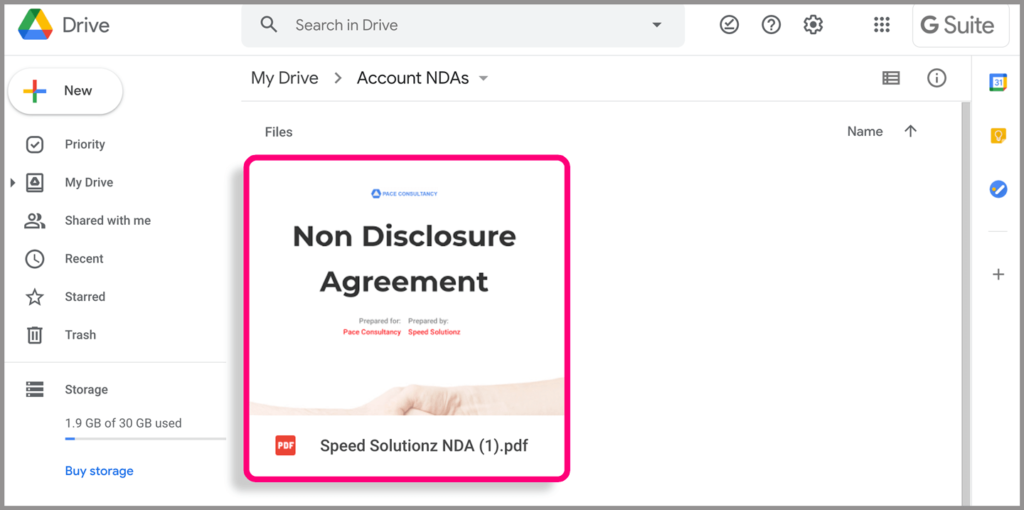This screenshot has height=510, width=1024.
Task: Focus the Search in Drive field
Action: 463,25
